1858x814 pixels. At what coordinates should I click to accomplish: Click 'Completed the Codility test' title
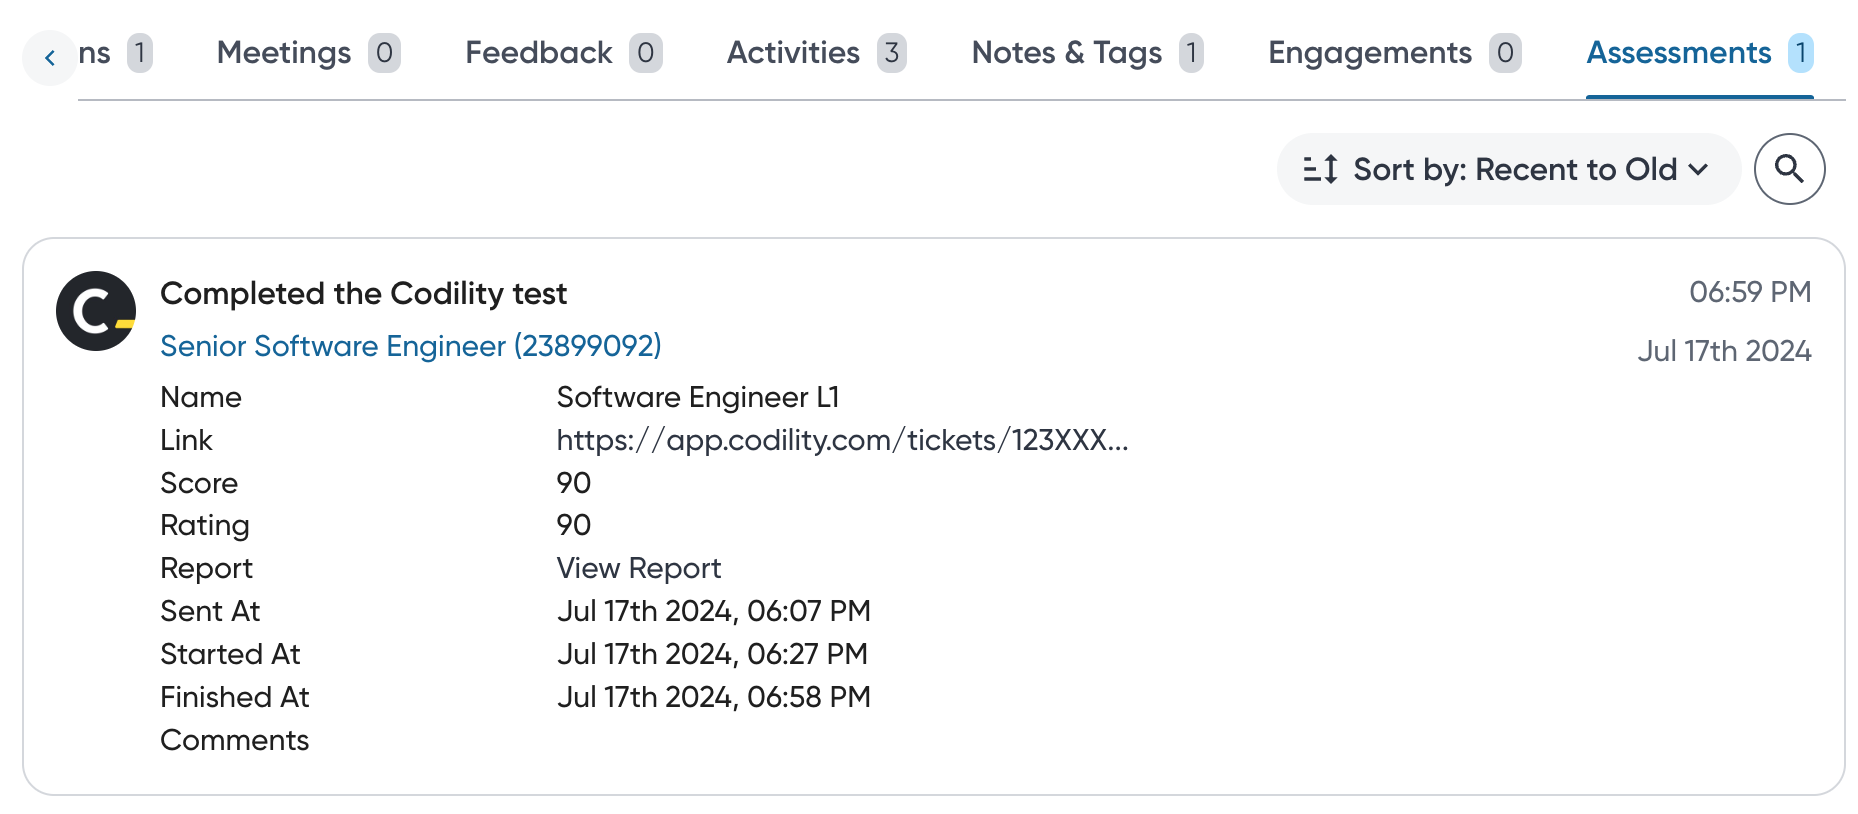[x=363, y=294]
